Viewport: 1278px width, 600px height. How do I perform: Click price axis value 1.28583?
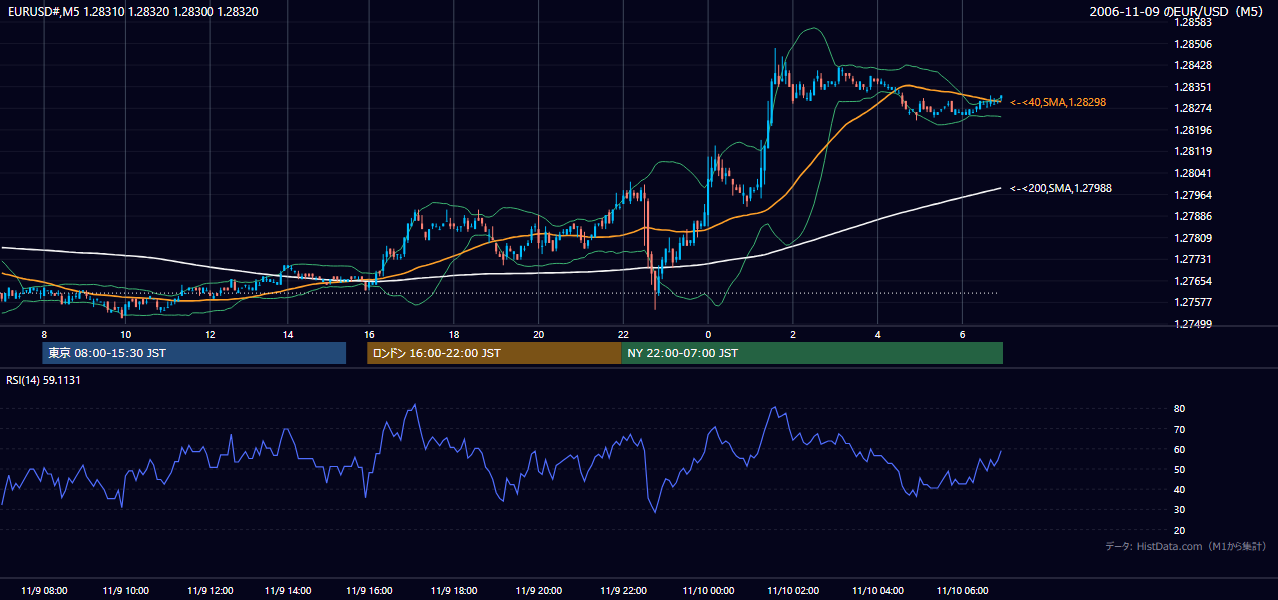tap(1192, 22)
